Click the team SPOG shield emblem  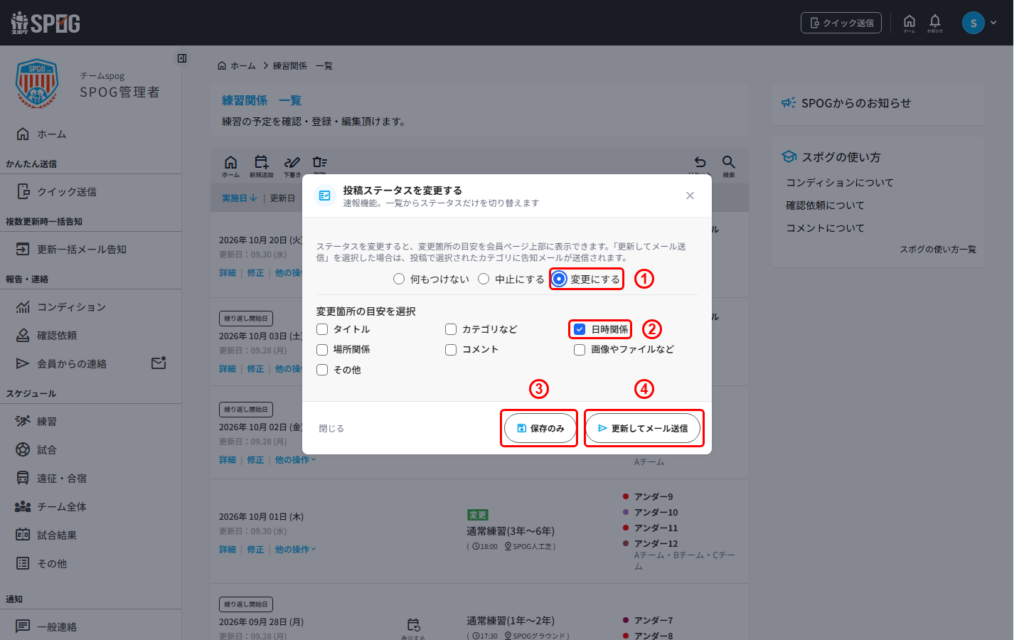pyautogui.click(x=37, y=83)
